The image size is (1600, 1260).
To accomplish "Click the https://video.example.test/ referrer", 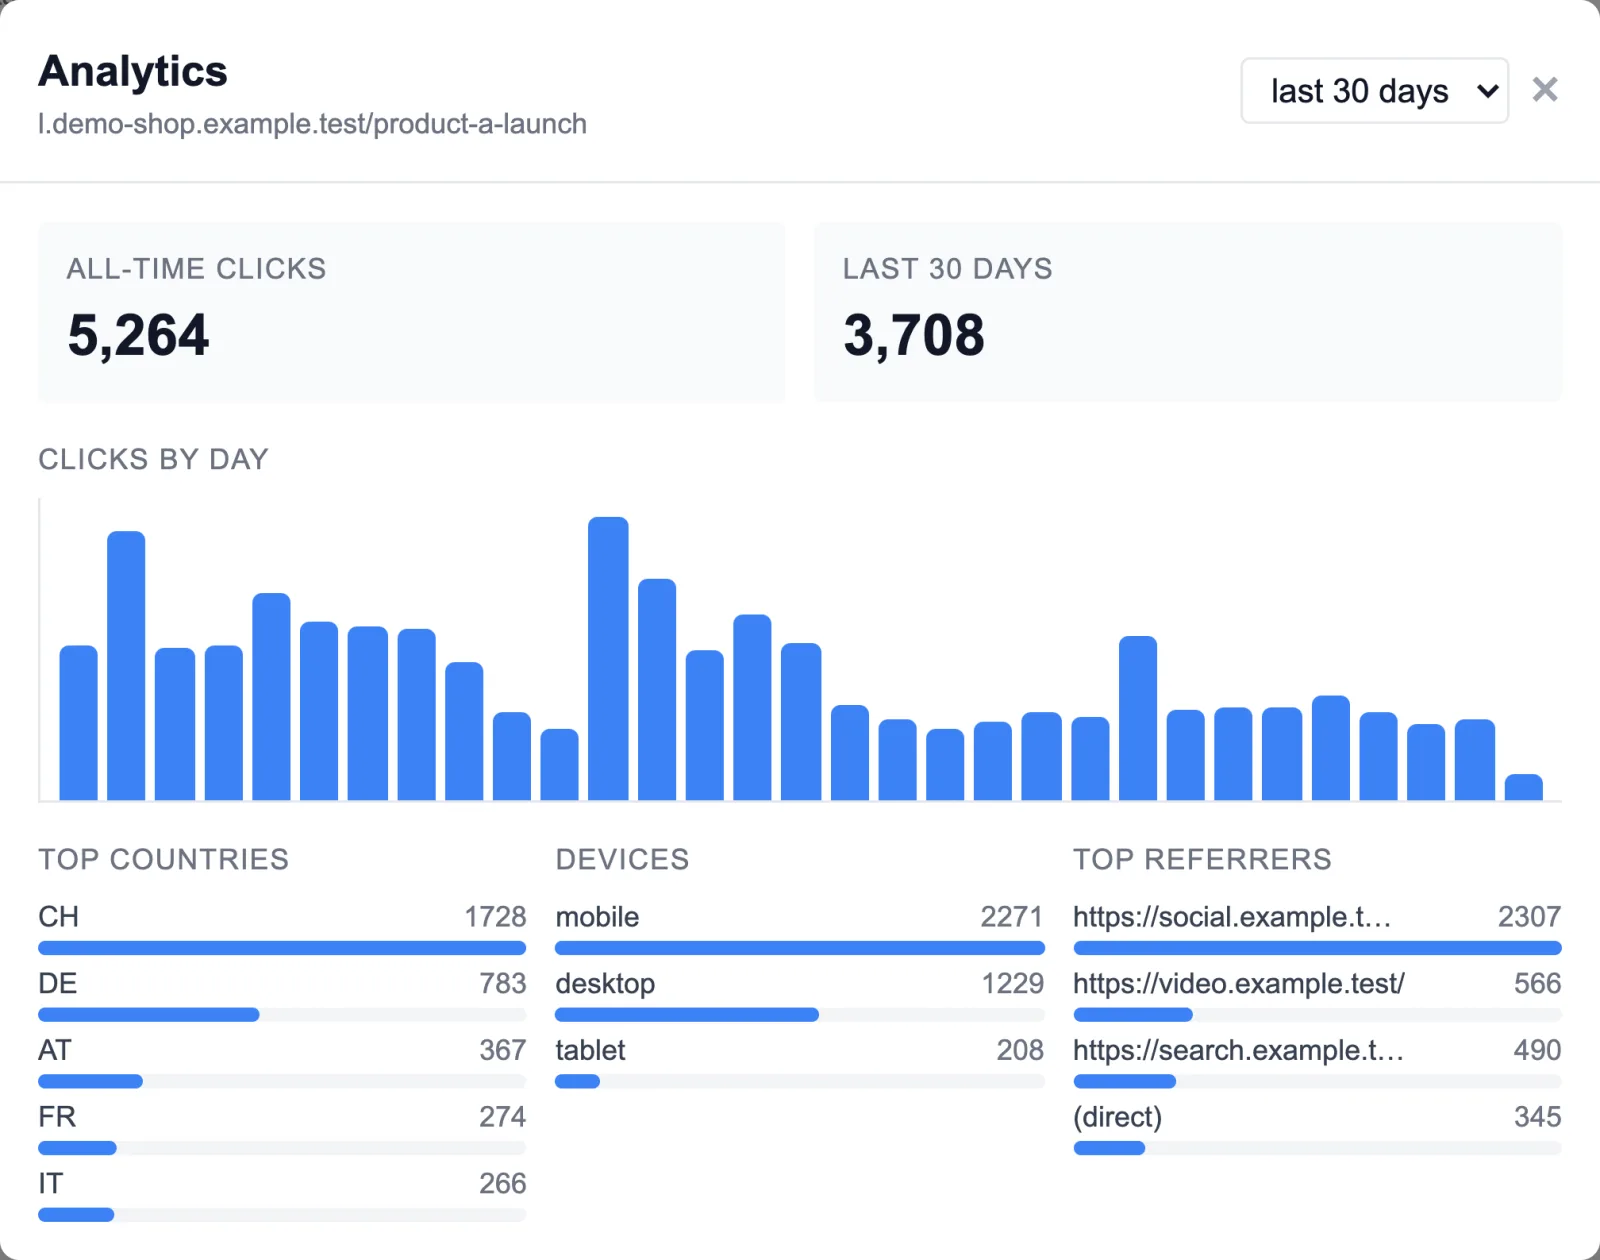I will click(1239, 984).
